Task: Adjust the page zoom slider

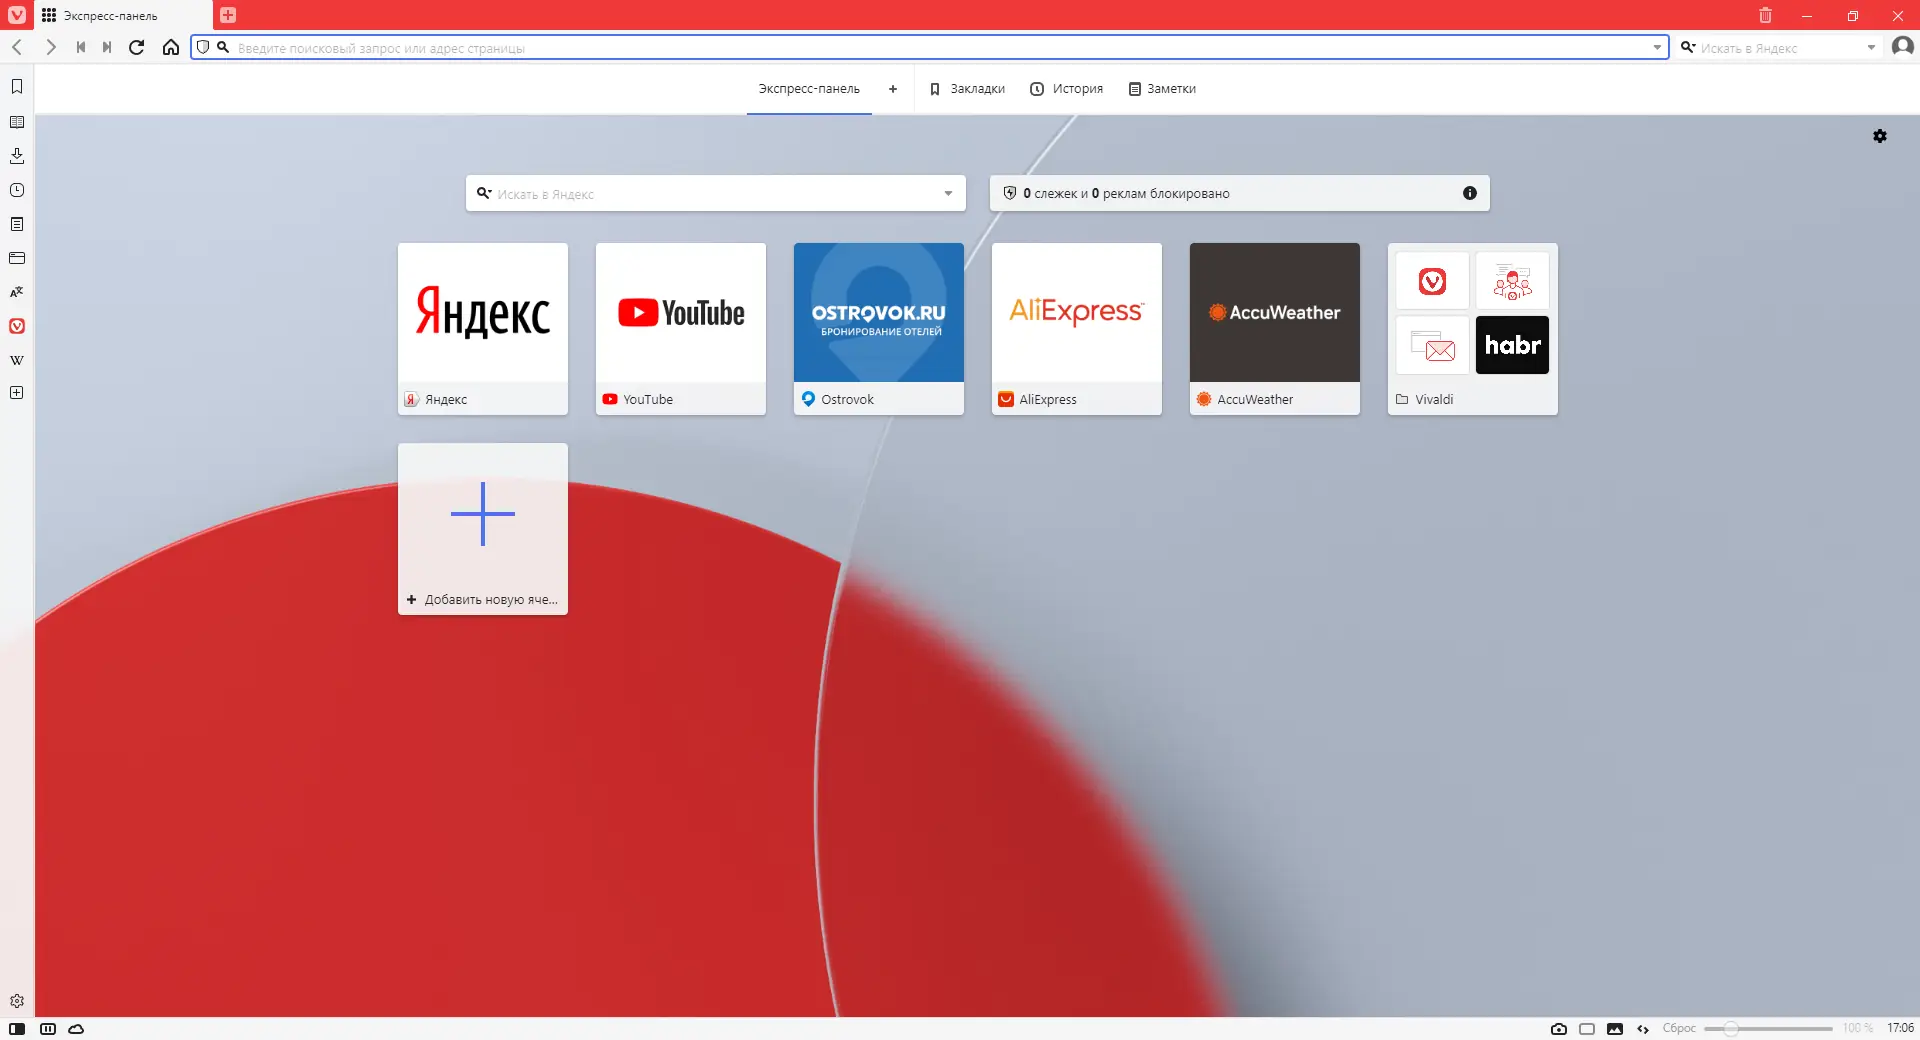Action: (1768, 1028)
